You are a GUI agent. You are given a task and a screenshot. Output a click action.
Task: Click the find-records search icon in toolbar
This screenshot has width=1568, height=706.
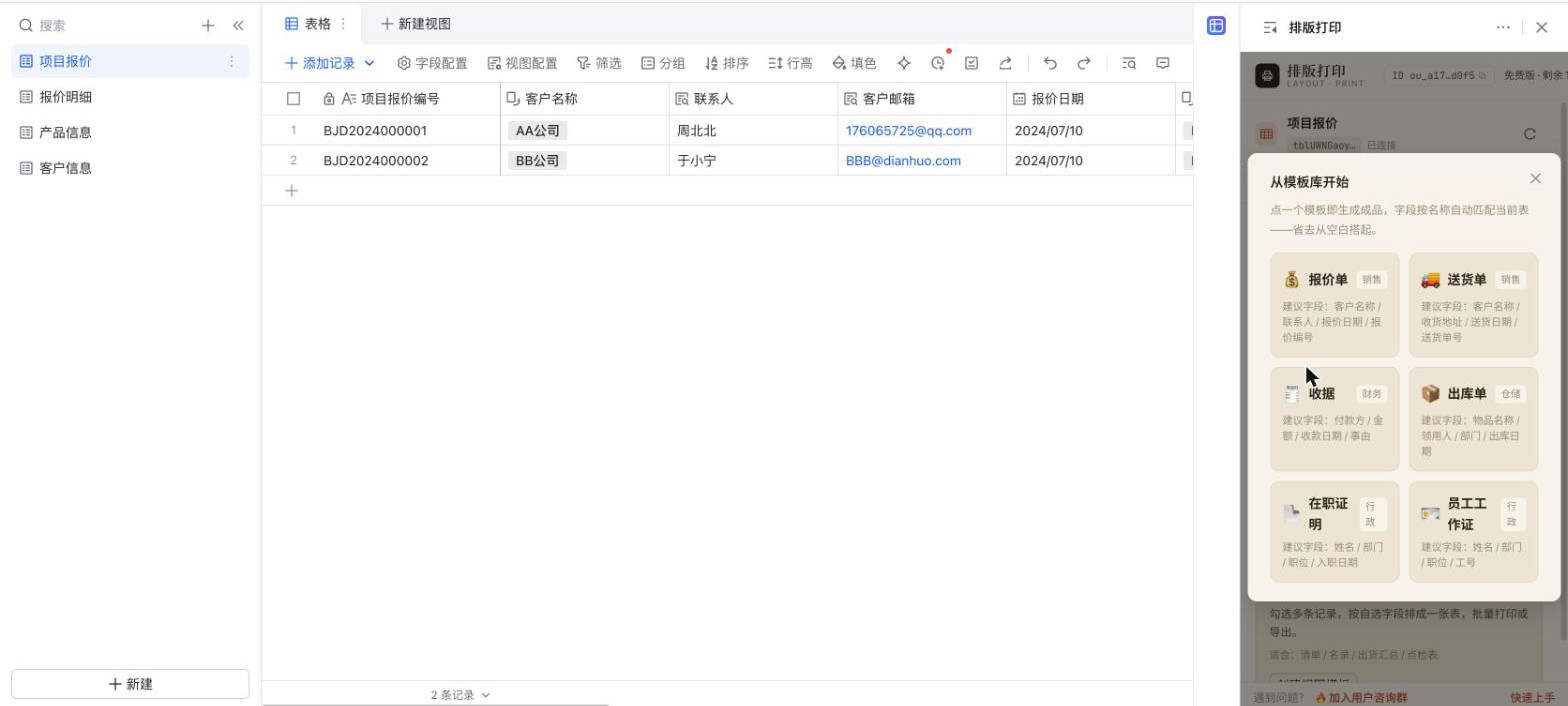tap(1129, 63)
